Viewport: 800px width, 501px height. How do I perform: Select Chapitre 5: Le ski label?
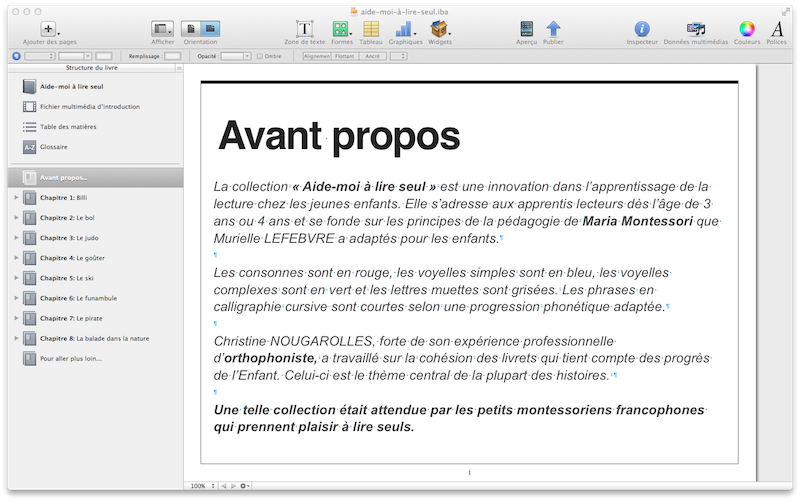pyautogui.click(x=66, y=278)
